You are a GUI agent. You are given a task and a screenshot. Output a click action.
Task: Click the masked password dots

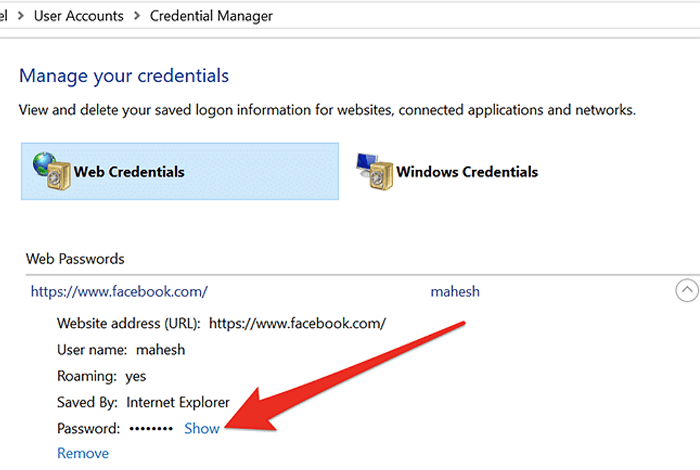pyautogui.click(x=153, y=428)
